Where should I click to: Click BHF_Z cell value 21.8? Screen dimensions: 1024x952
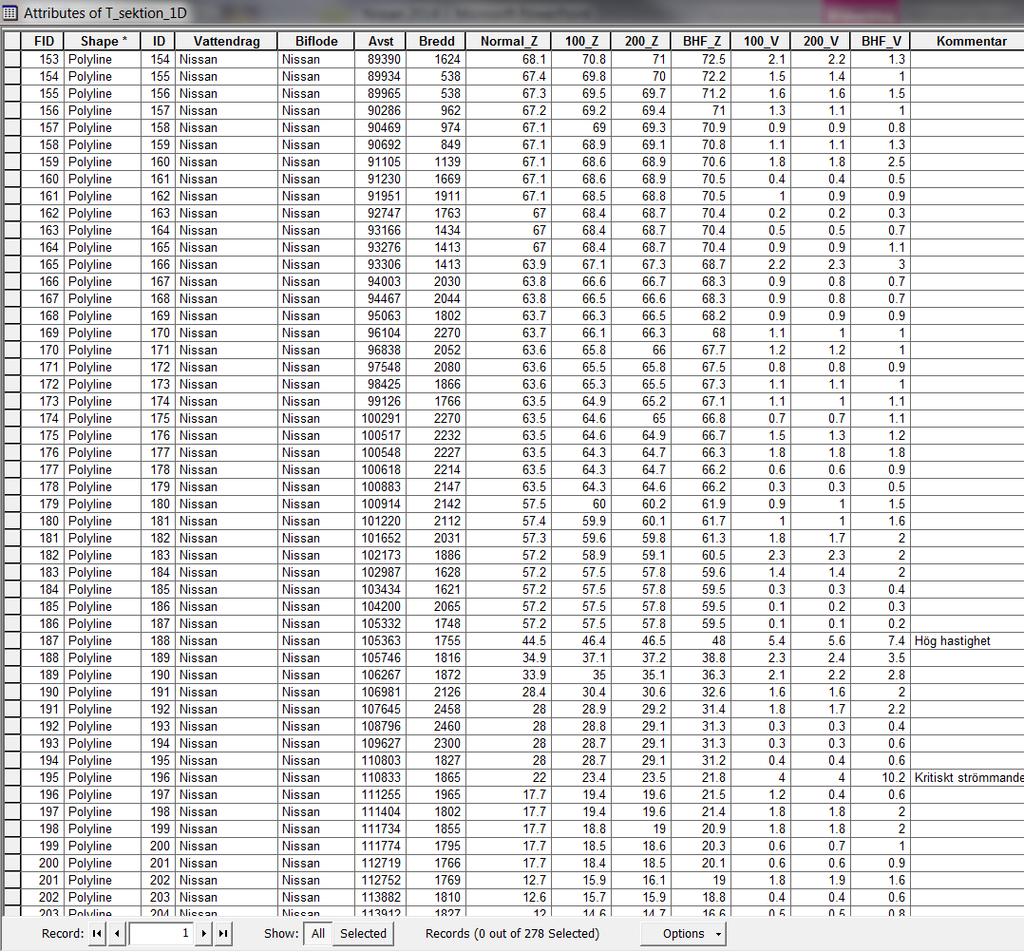(x=701, y=778)
